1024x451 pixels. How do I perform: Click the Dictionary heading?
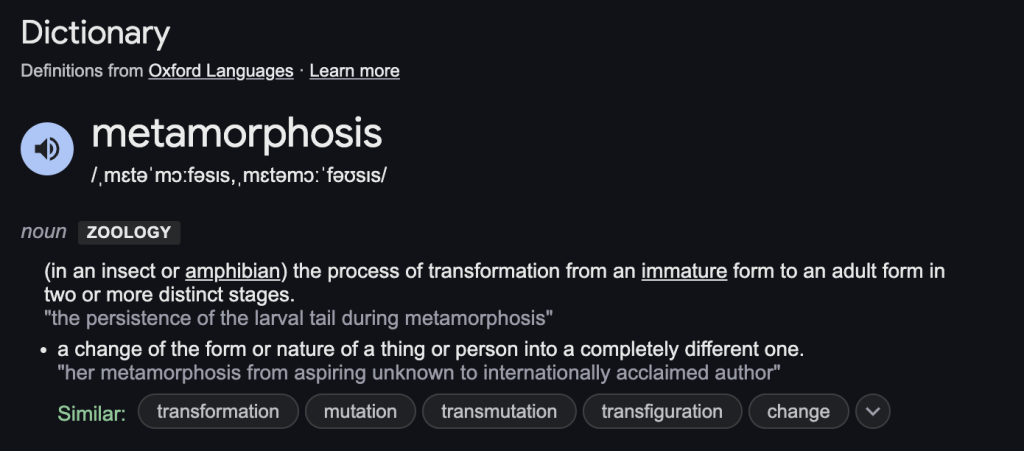[95, 33]
